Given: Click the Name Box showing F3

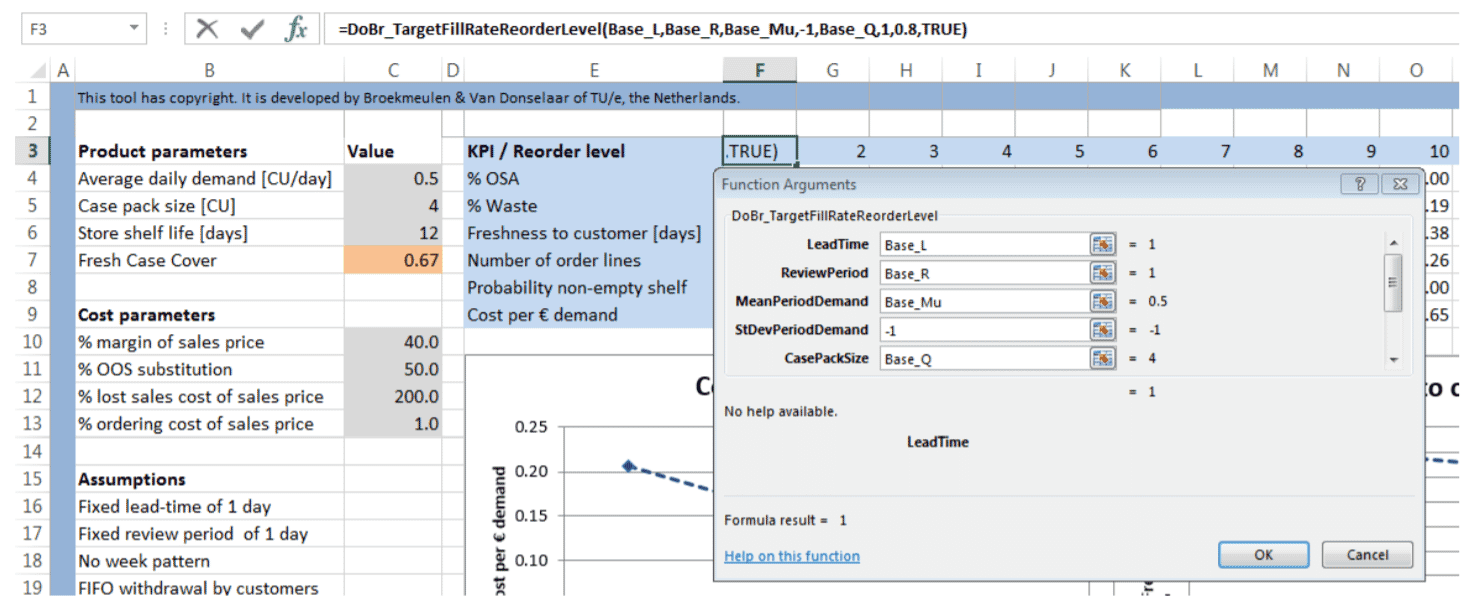Looking at the screenshot, I should 74,29.
